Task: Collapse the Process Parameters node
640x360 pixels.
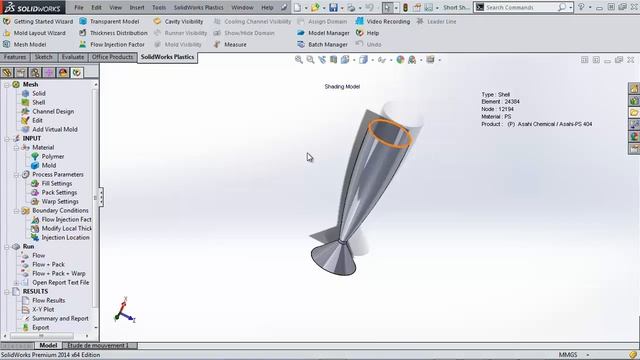Action: click(x=16, y=175)
